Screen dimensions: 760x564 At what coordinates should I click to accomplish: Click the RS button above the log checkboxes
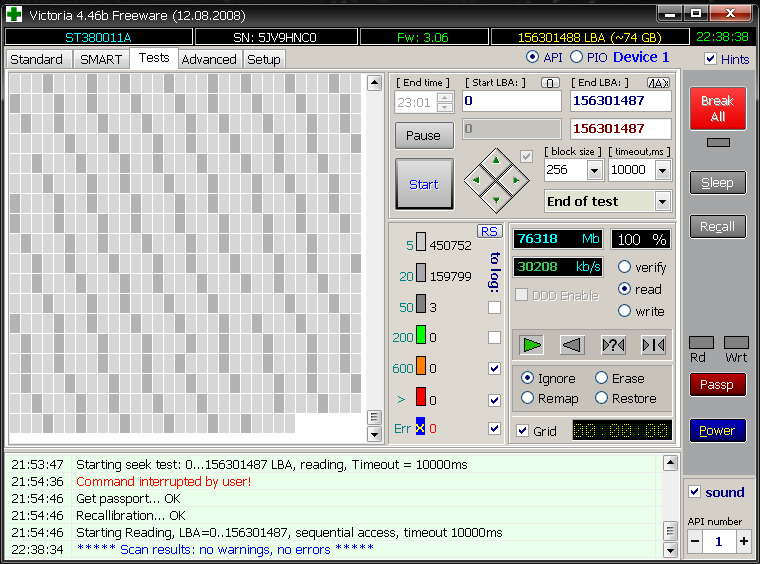tap(489, 231)
